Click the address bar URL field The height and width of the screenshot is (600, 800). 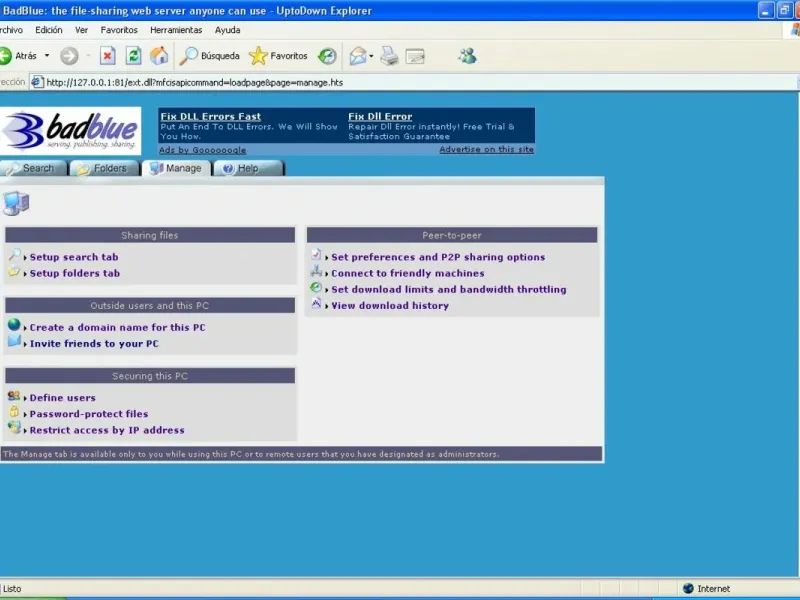click(413, 83)
